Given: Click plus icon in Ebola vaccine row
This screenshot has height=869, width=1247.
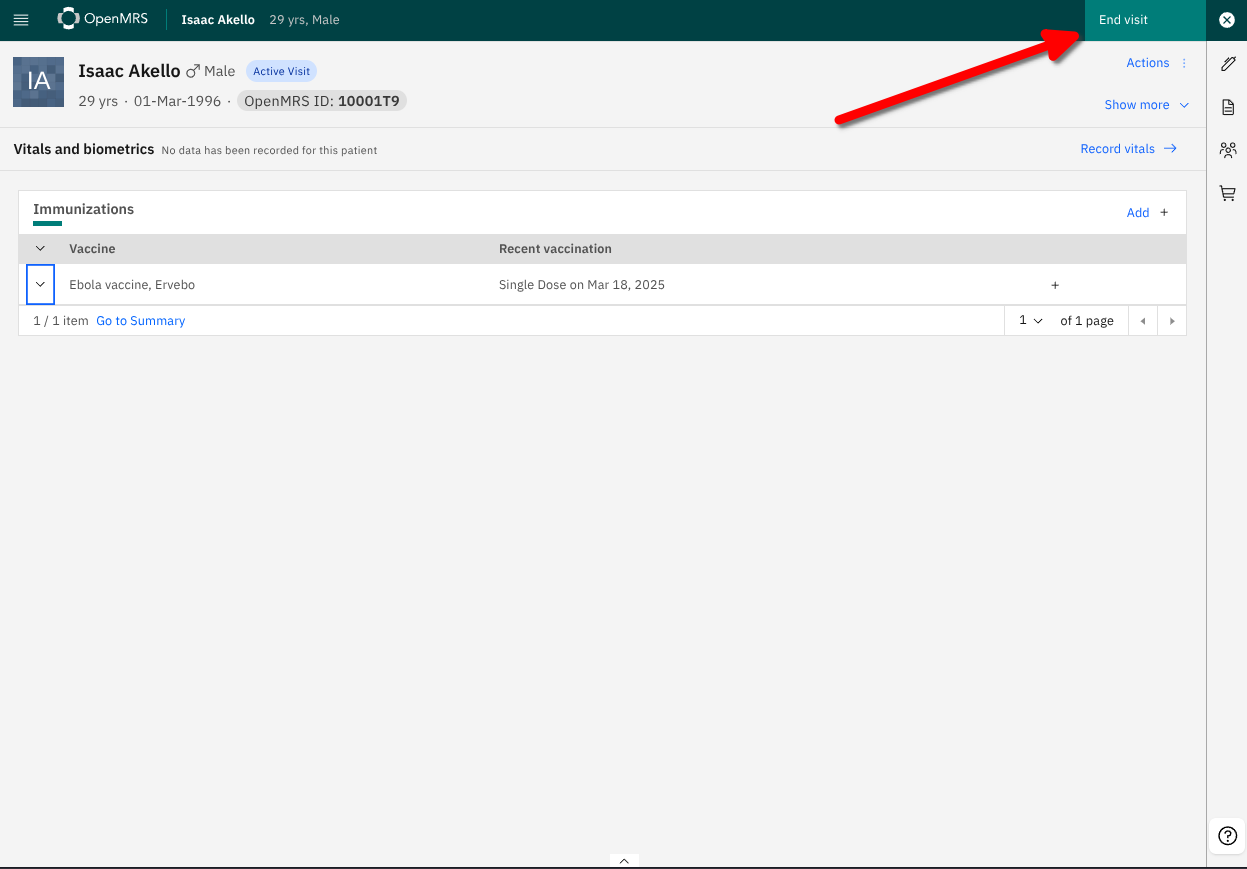Looking at the screenshot, I should click(x=1055, y=285).
